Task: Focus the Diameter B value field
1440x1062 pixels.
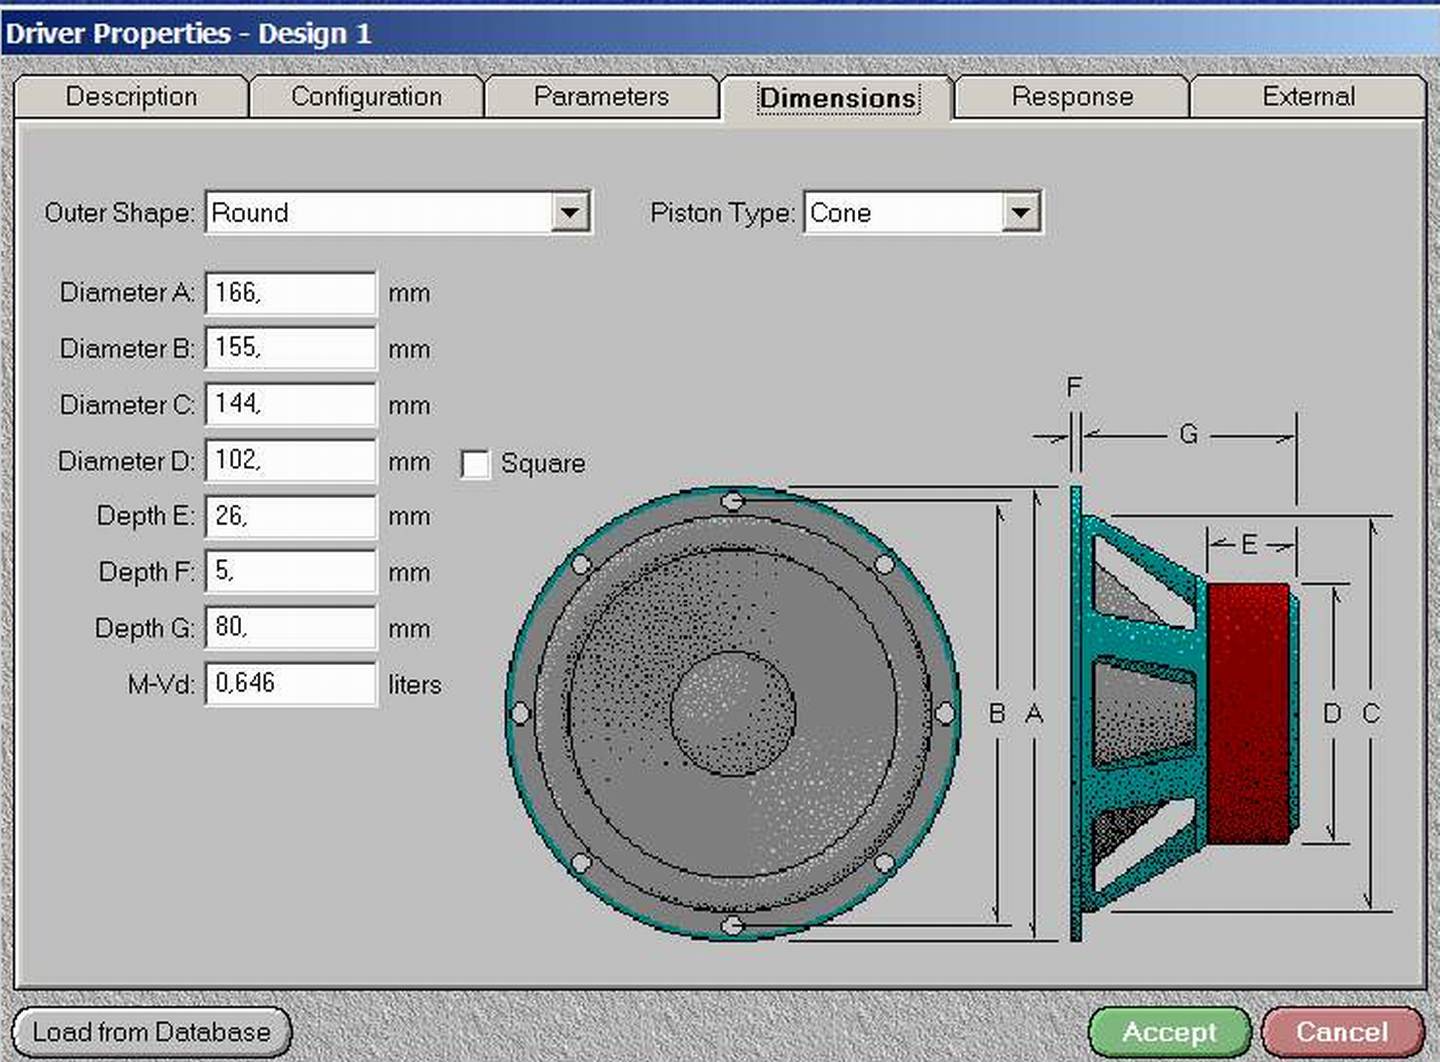Action: [290, 348]
